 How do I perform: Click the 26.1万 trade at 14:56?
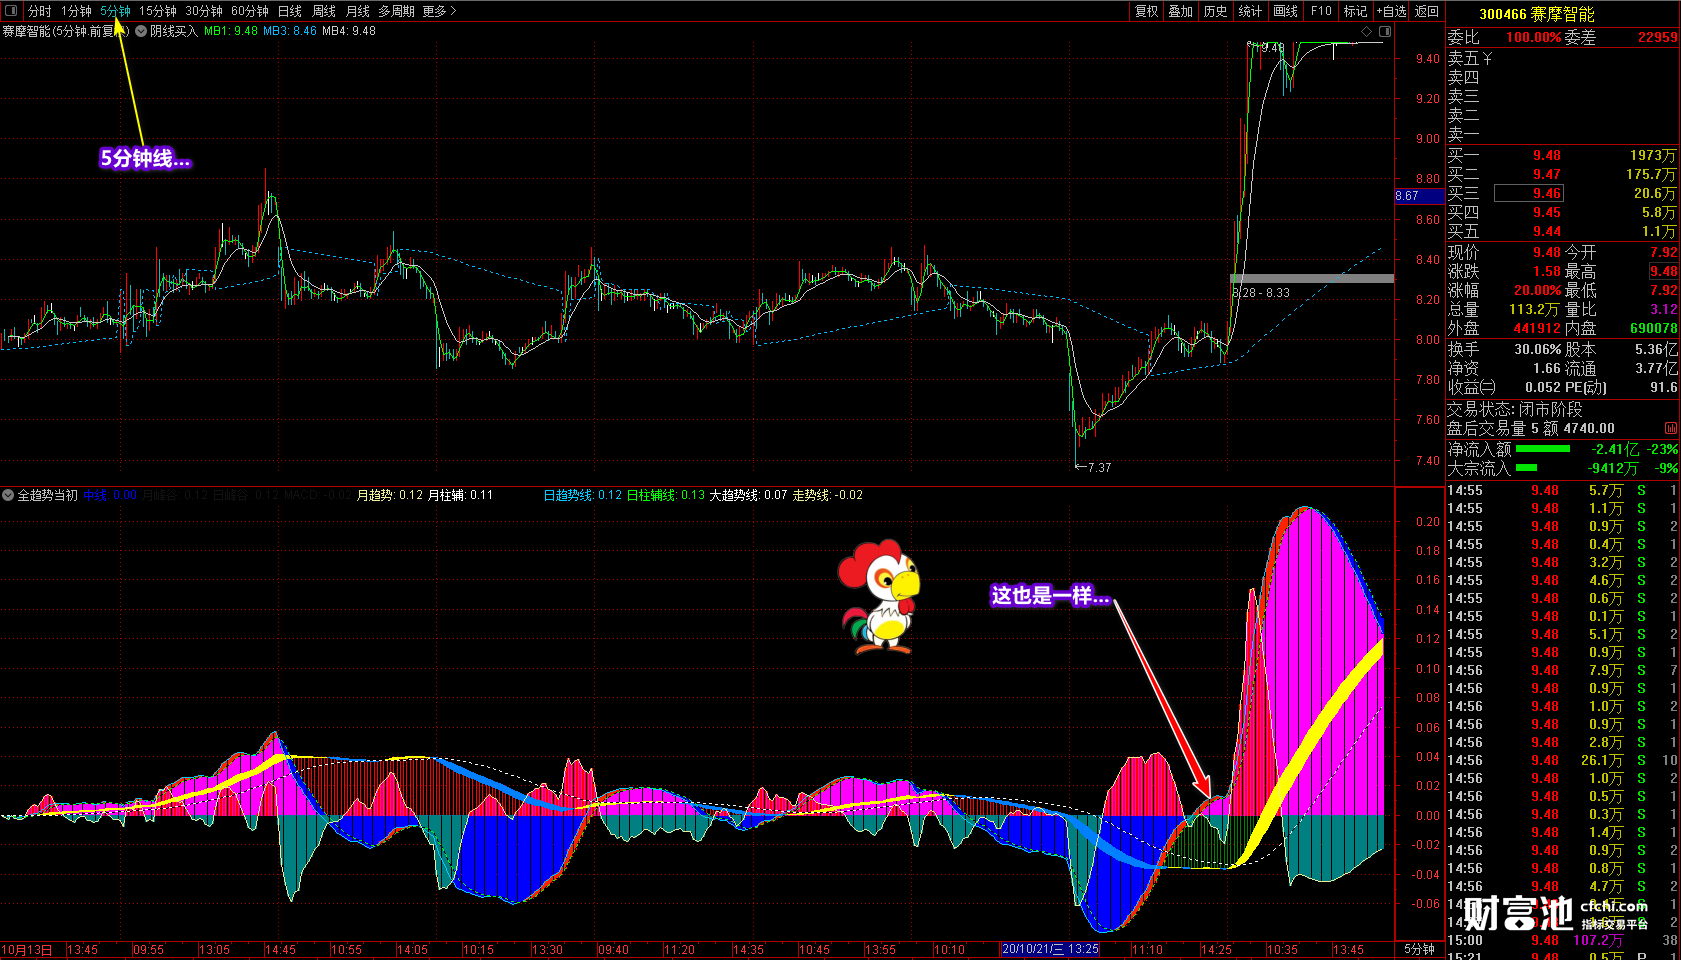[x=1602, y=760]
